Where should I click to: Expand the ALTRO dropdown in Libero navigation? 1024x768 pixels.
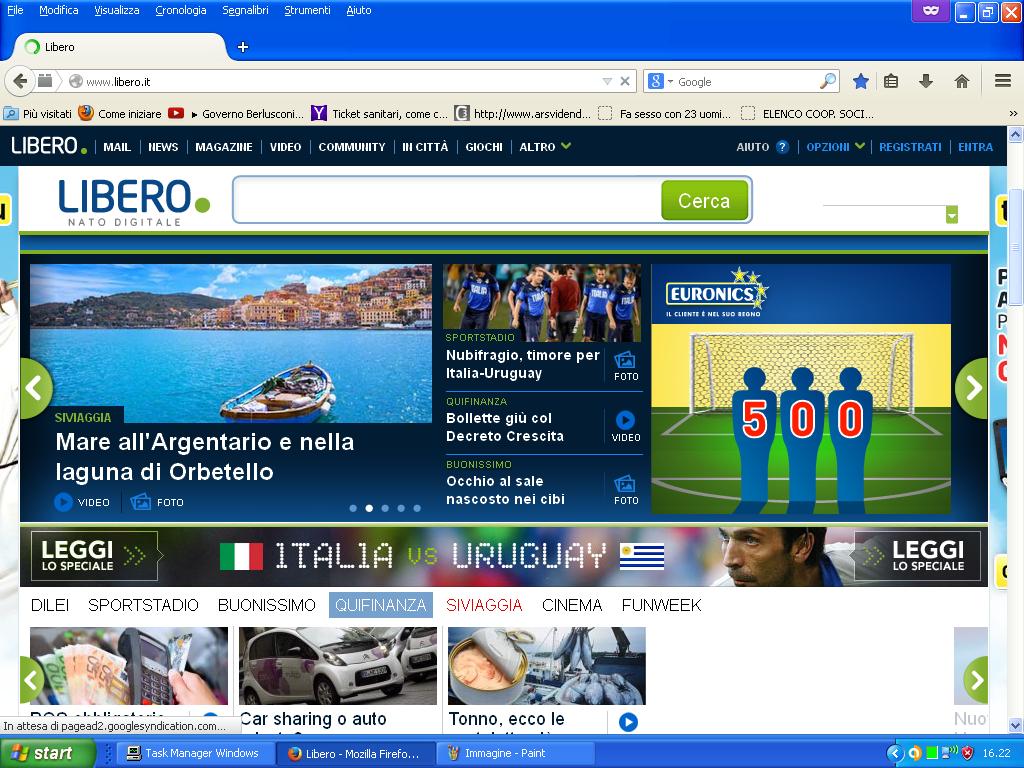pos(545,147)
